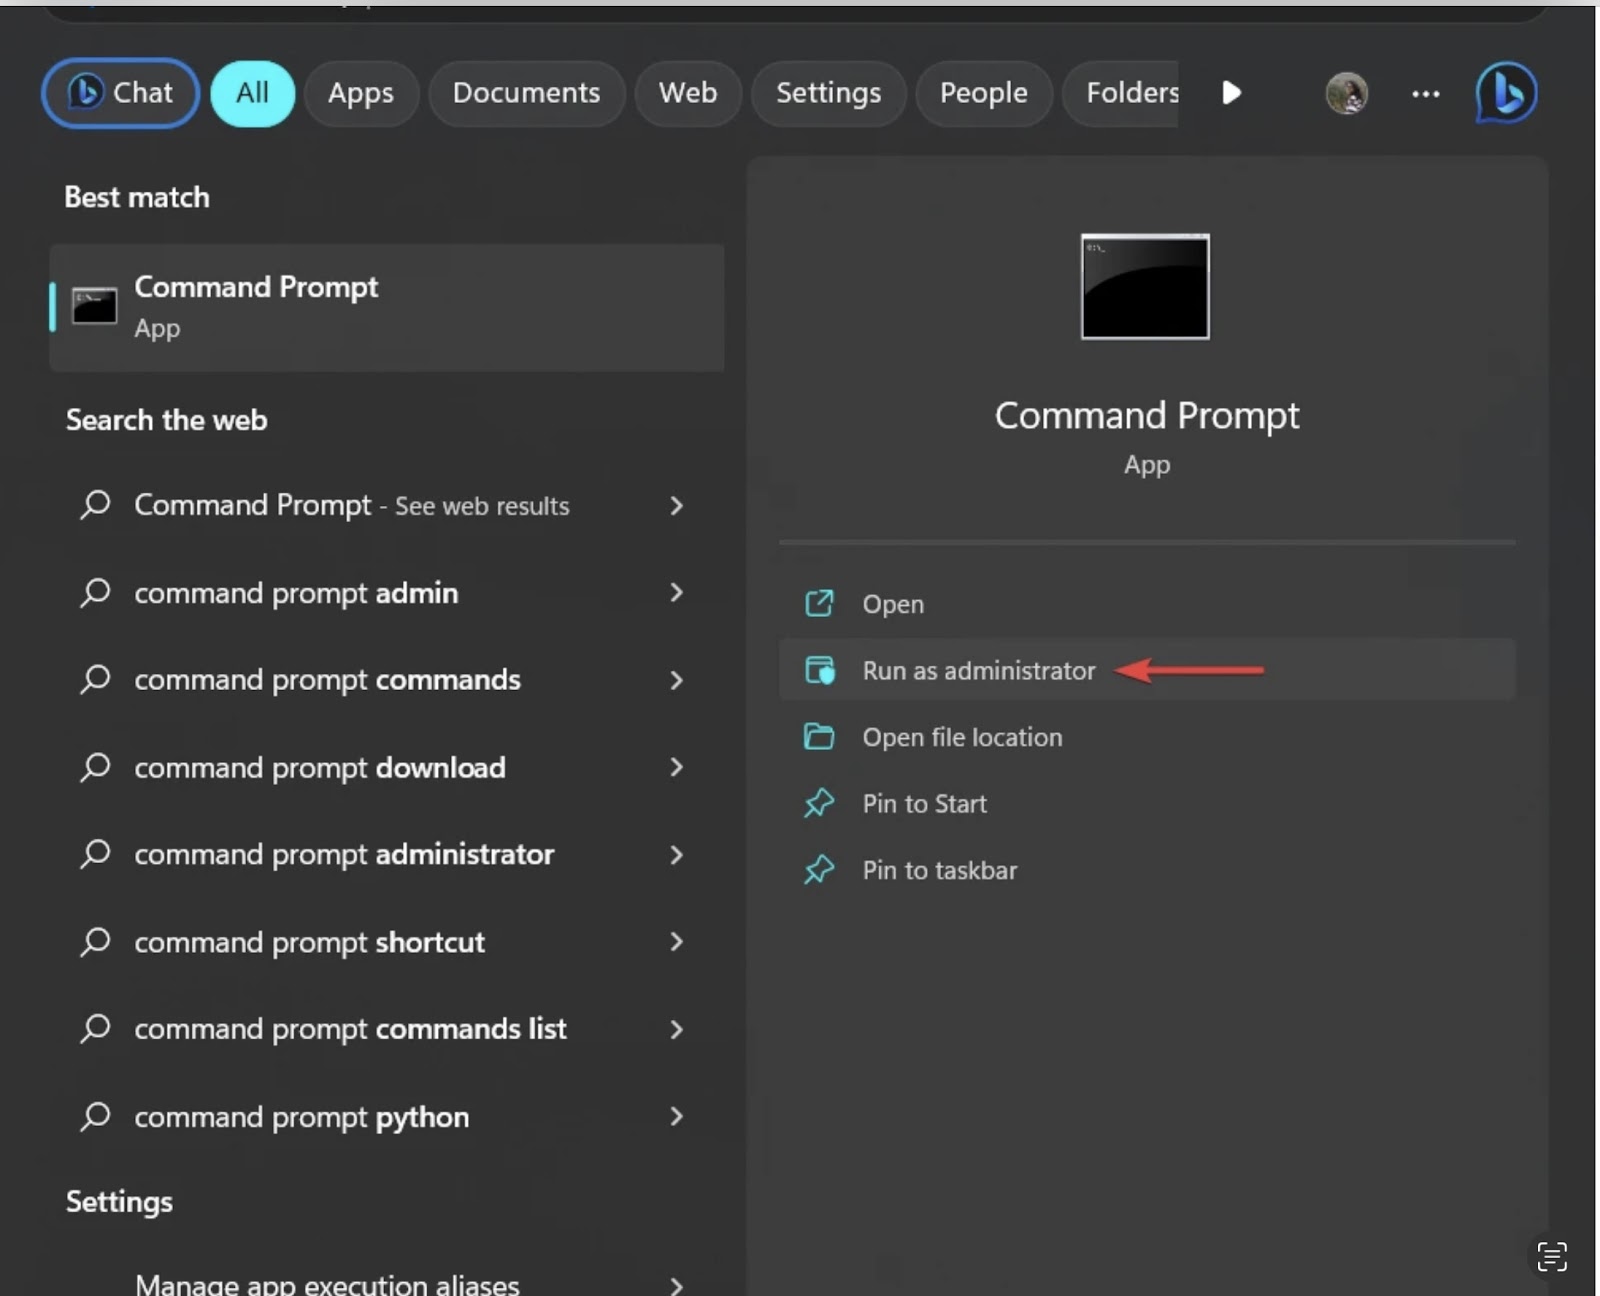Click the screenshot search icon bottom right

click(x=1552, y=1257)
